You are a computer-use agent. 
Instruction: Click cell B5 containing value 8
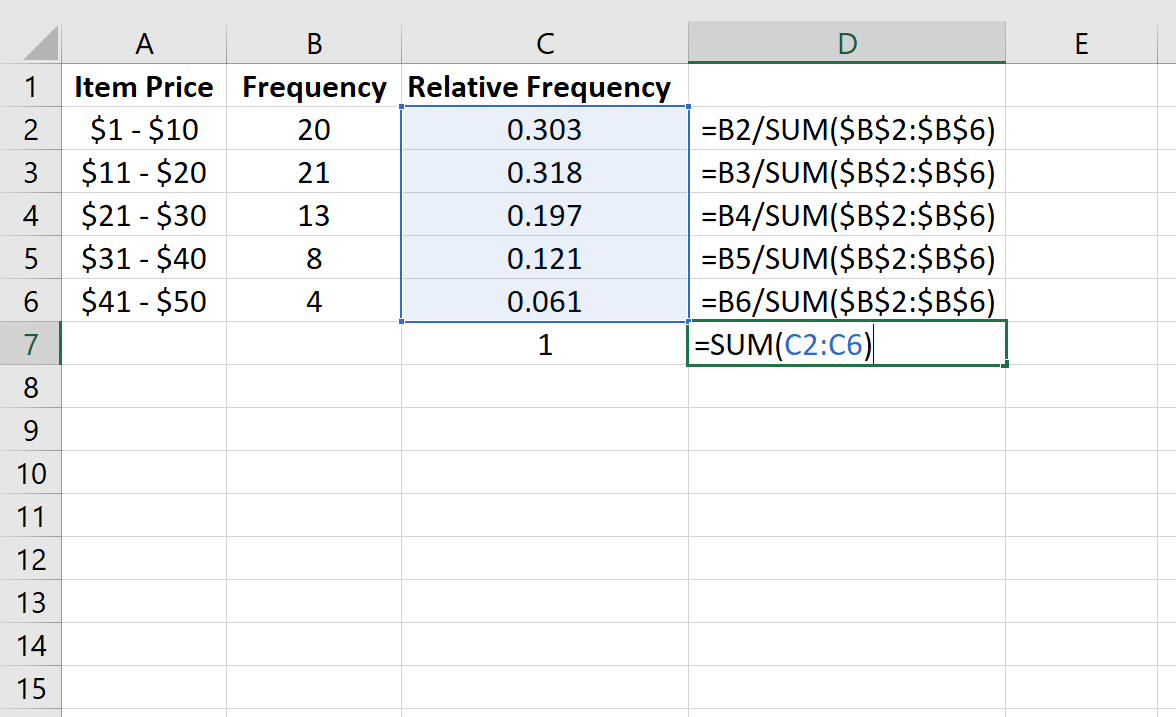pyautogui.click(x=313, y=258)
